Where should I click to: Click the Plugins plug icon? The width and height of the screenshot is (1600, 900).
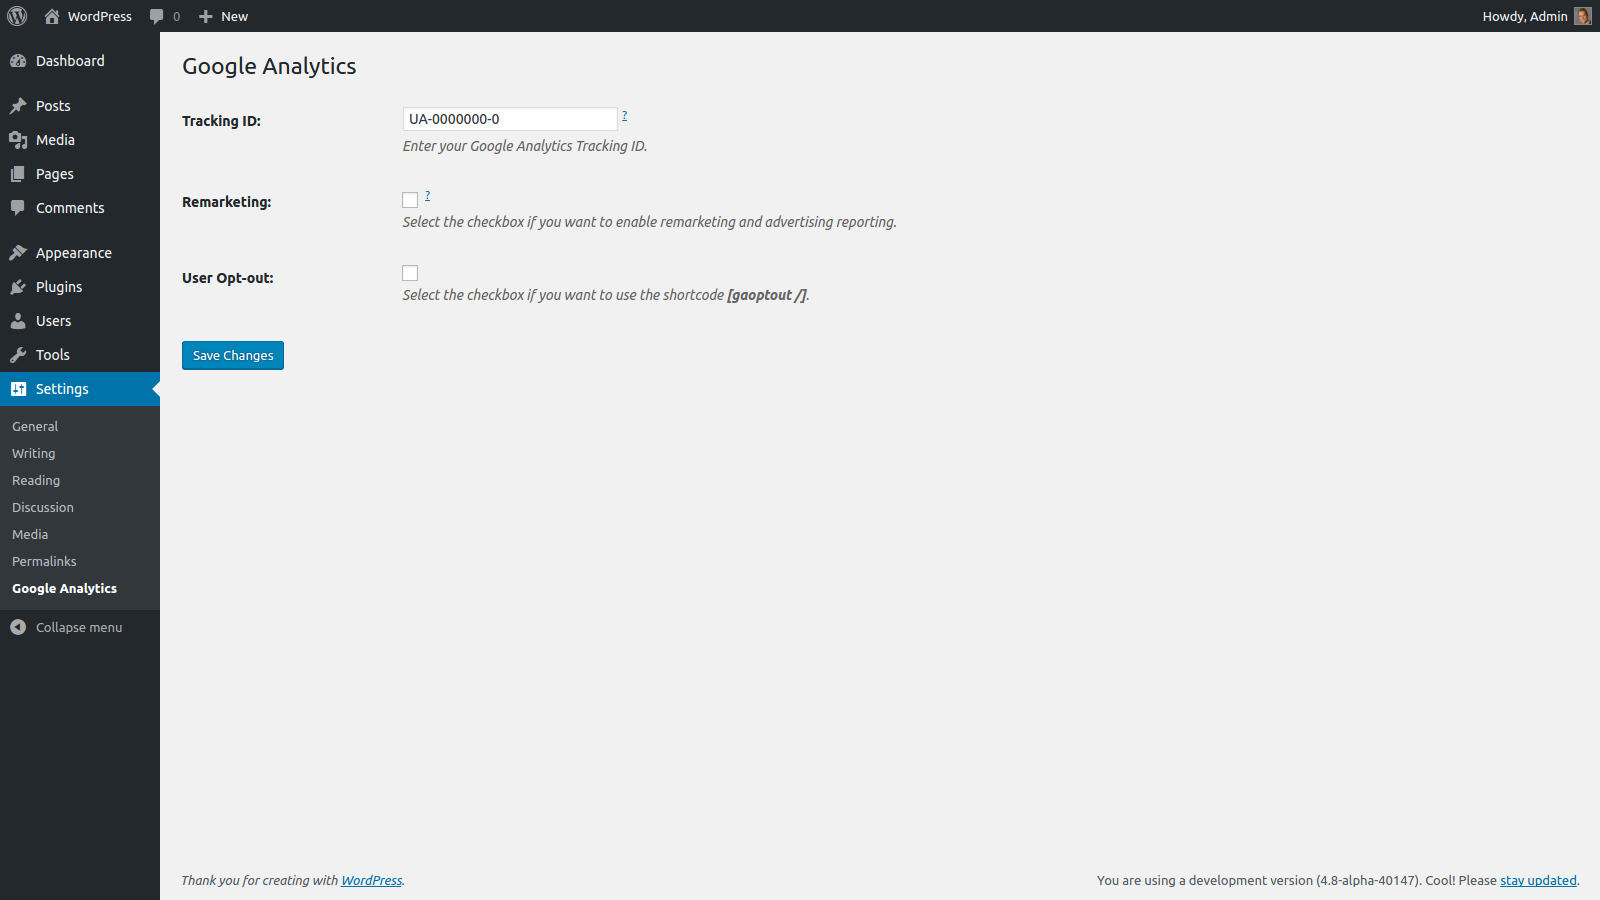[18, 287]
